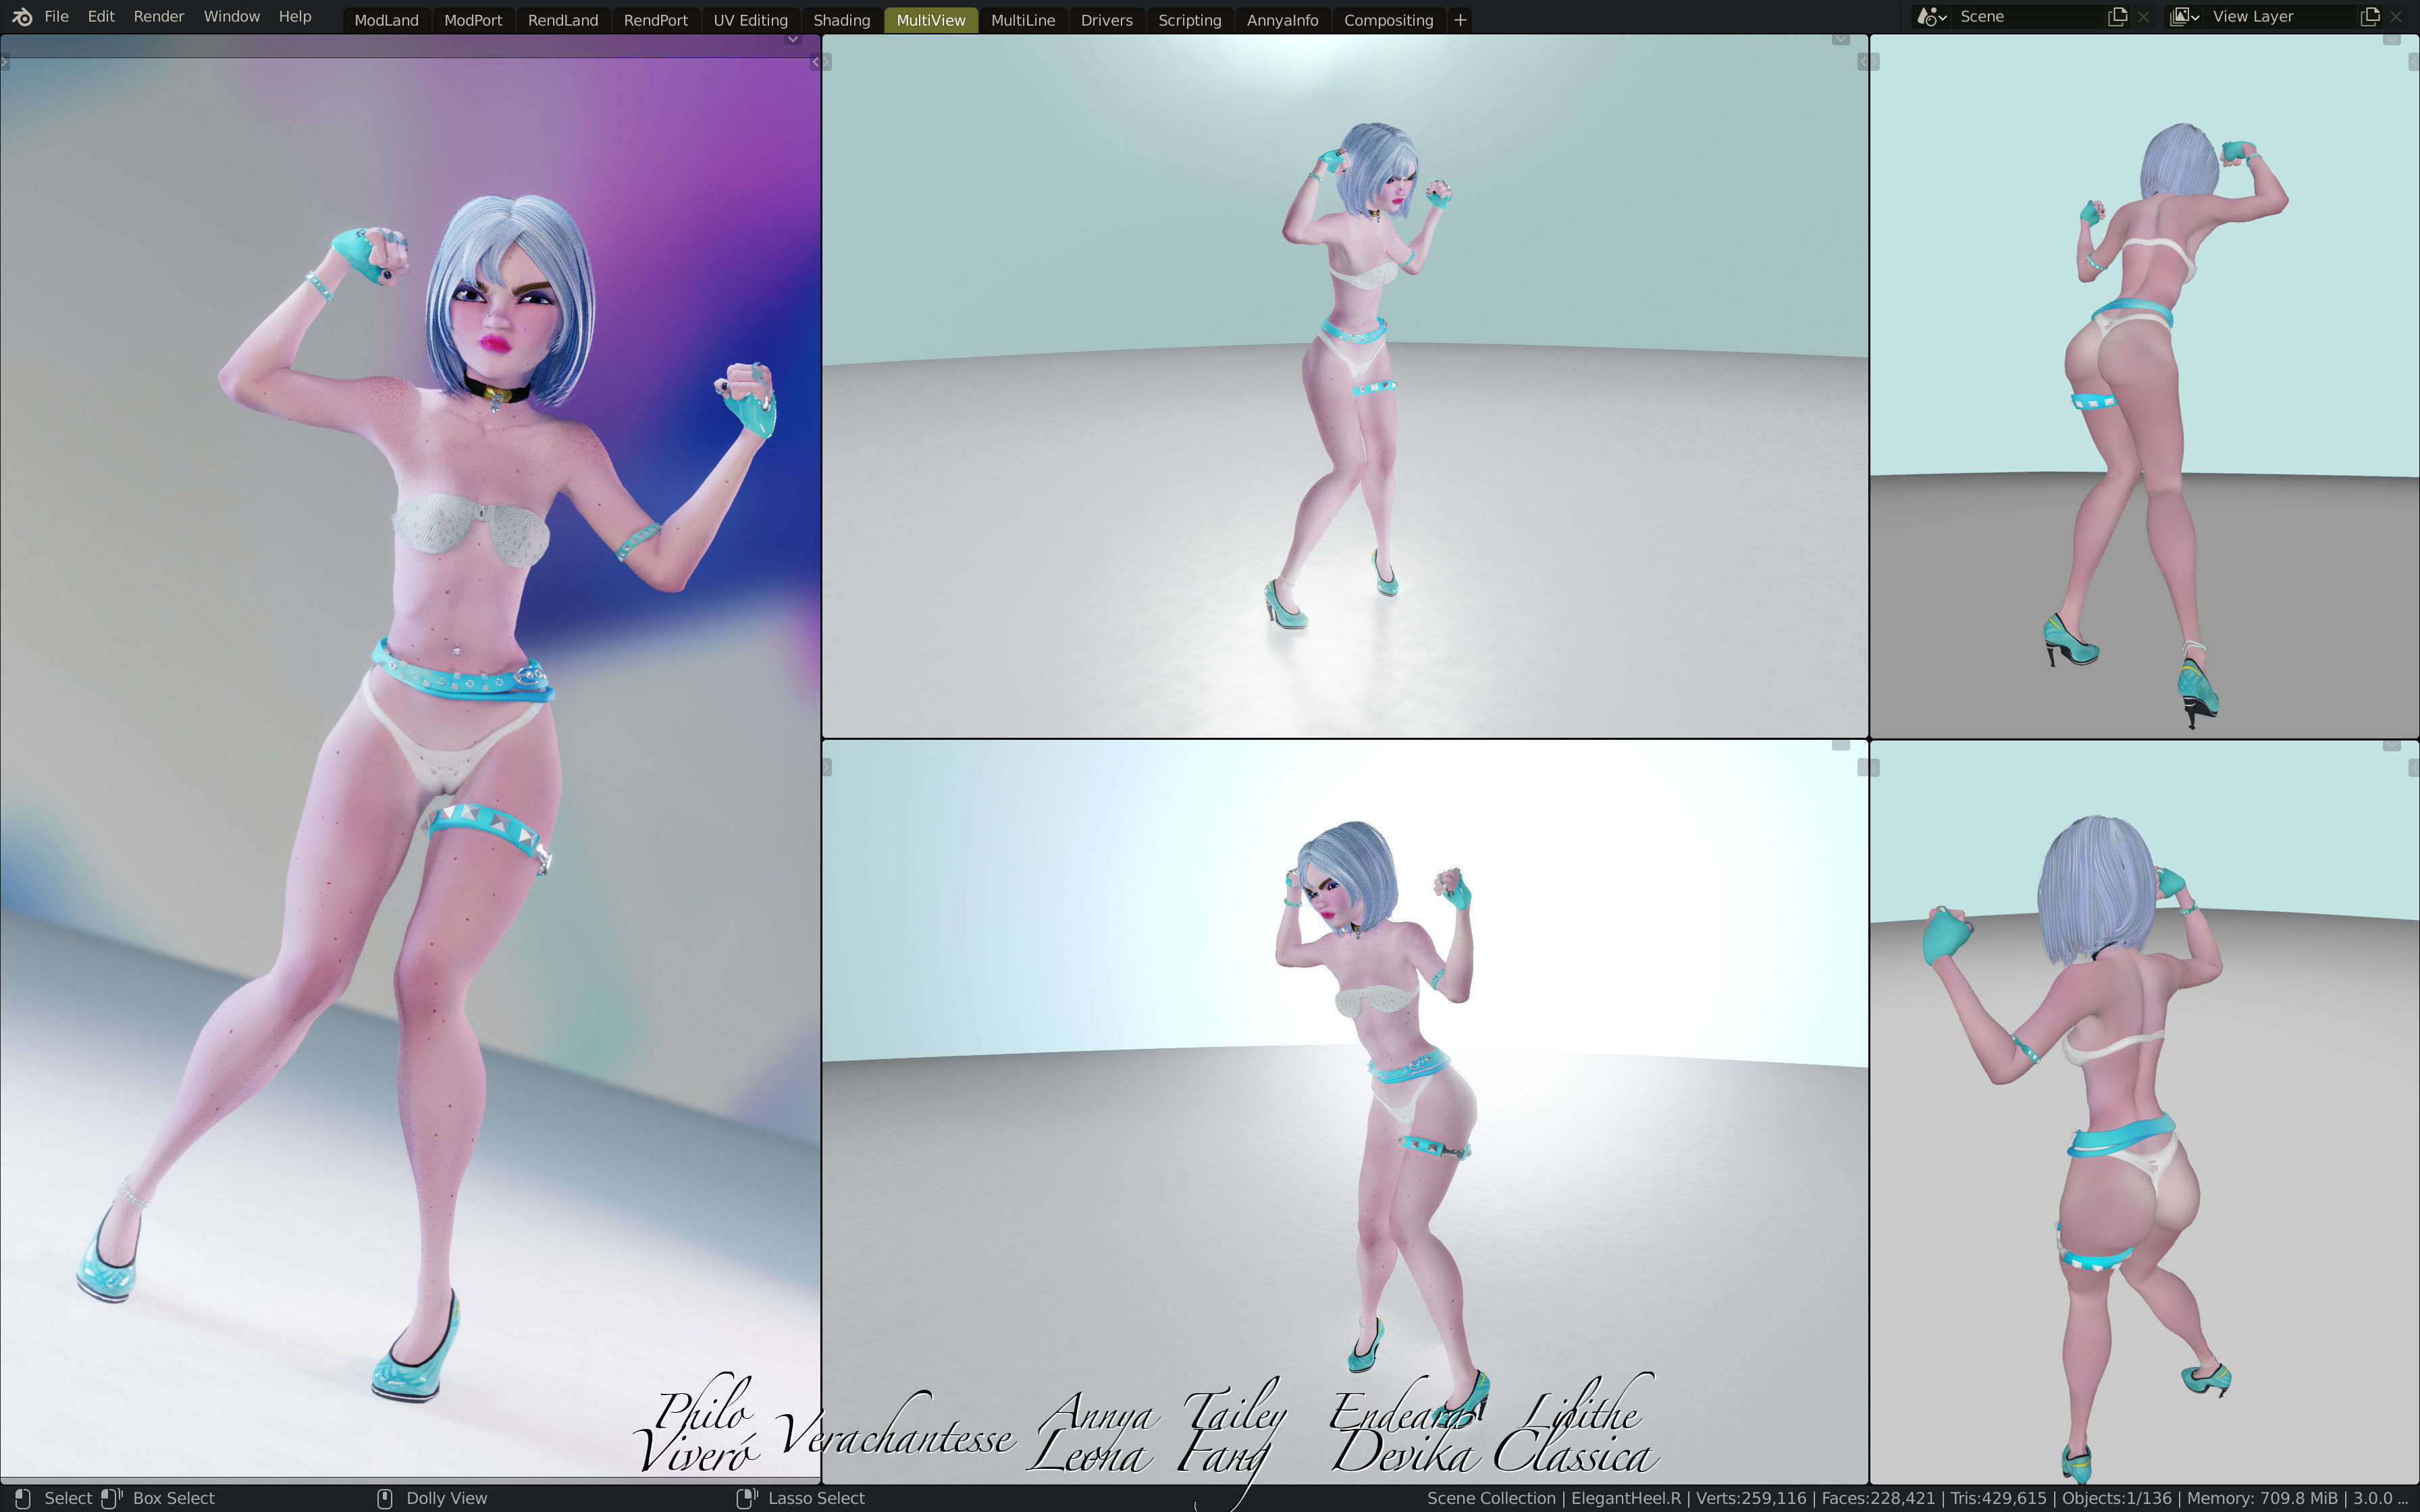Click the 'Dolly View' status bar text
The image size is (2420, 1512).
pyautogui.click(x=446, y=1498)
